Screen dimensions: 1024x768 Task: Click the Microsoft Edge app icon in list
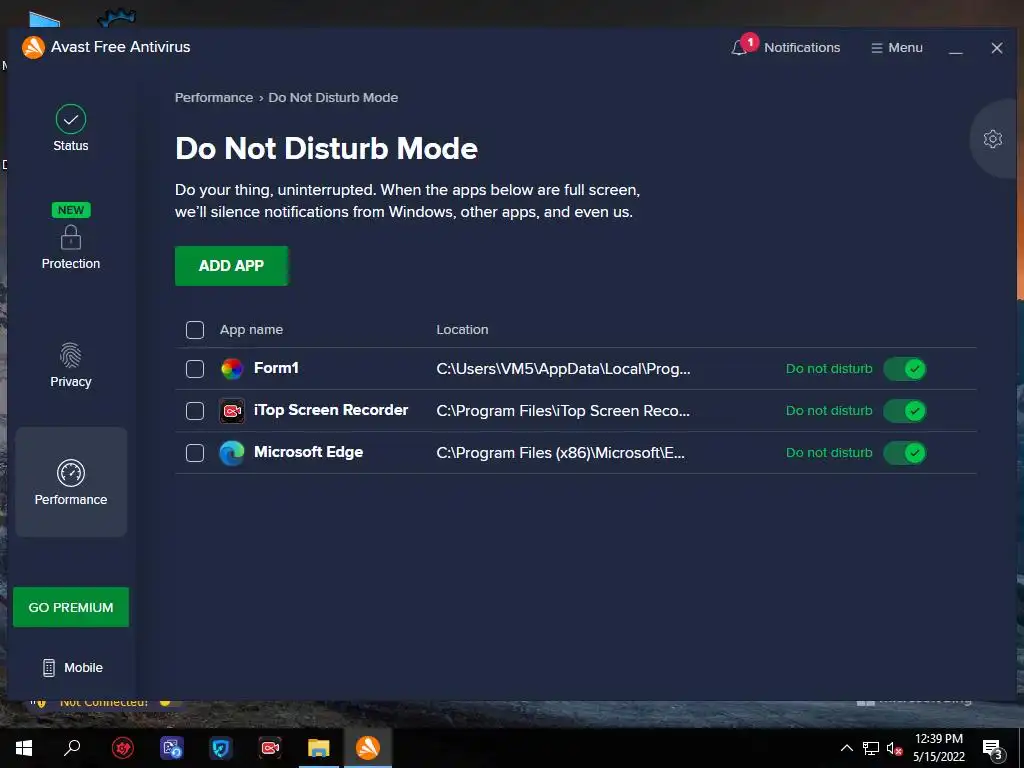pos(231,453)
